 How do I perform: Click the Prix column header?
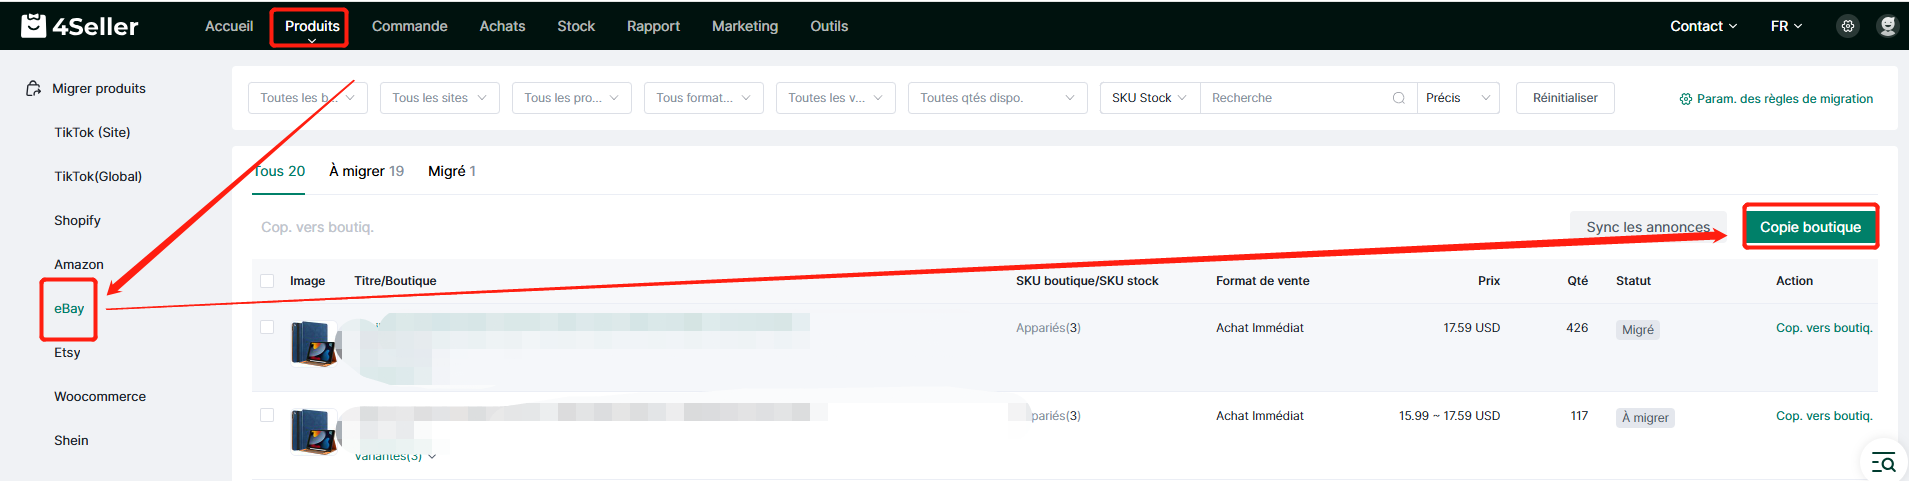click(x=1489, y=281)
